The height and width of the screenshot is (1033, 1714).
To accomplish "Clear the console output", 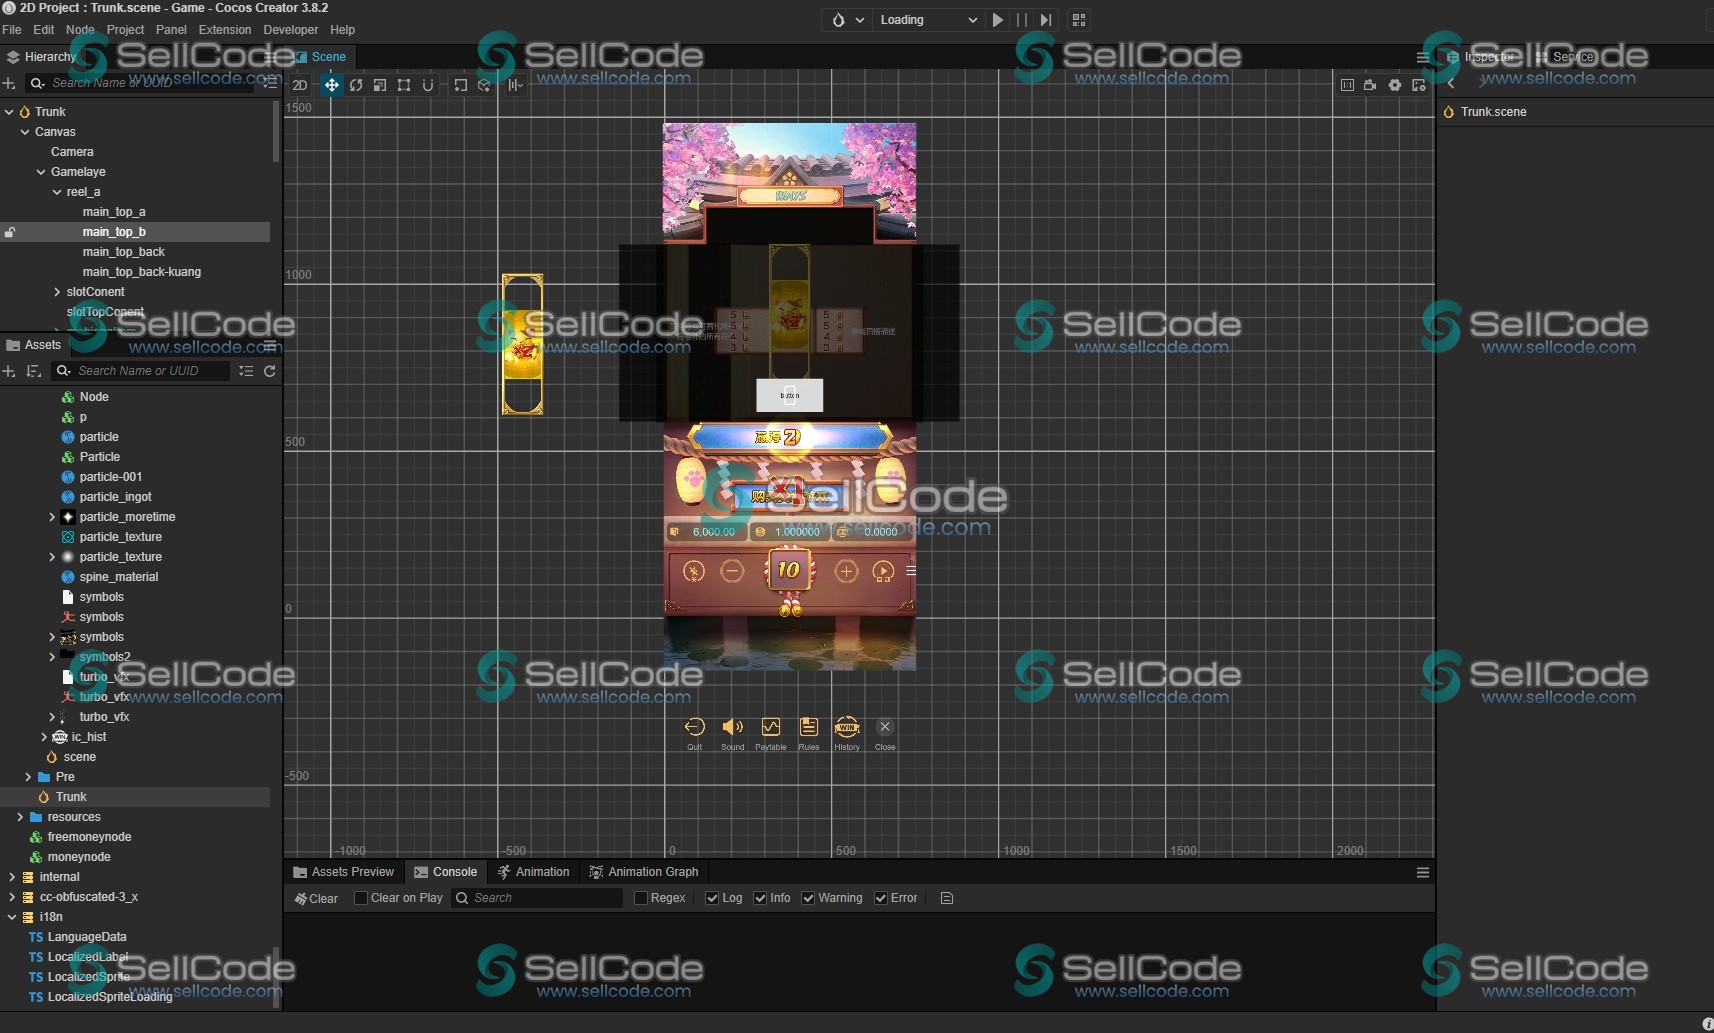I will (x=316, y=899).
